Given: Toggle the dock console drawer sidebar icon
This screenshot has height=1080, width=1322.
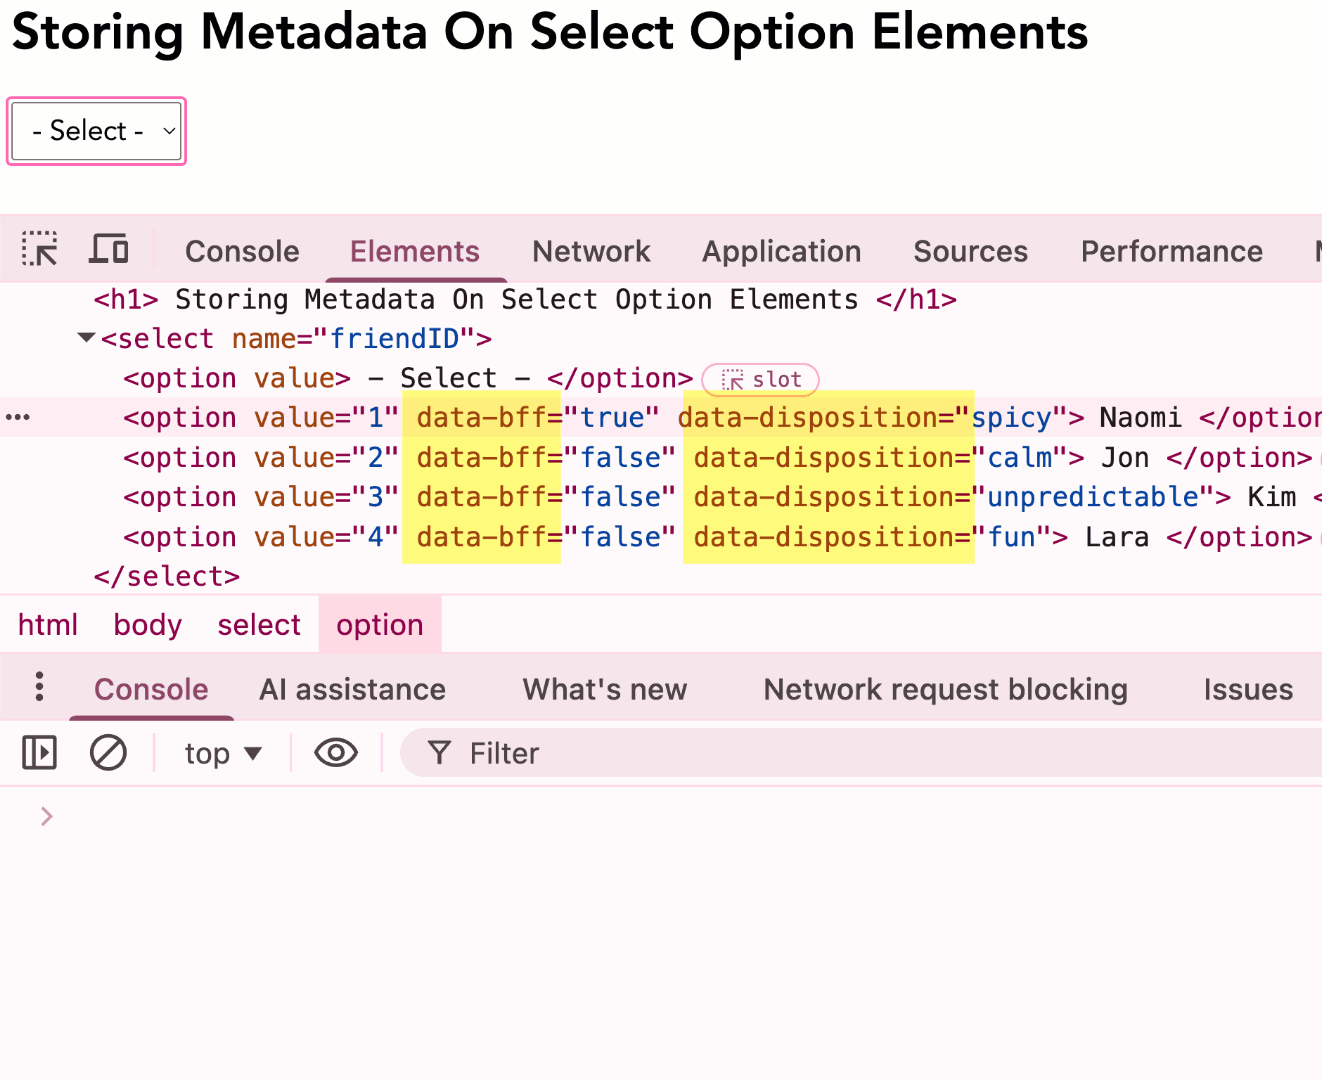Looking at the screenshot, I should pos(39,752).
